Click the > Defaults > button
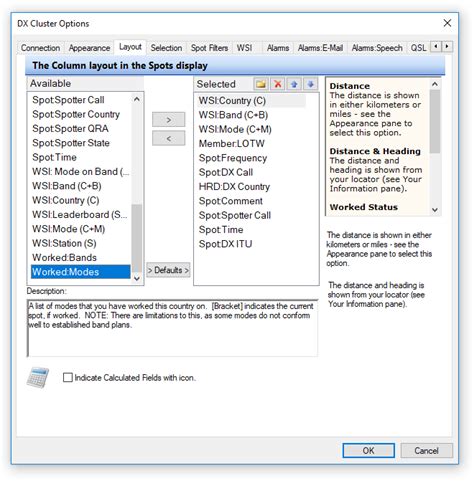The height and width of the screenshot is (481, 474). 168,270
